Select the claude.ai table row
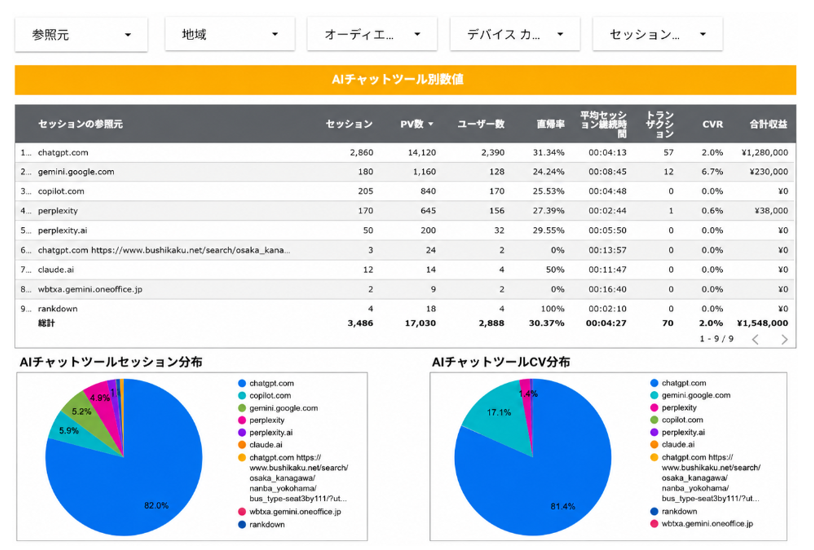The image size is (814, 550). point(405,270)
